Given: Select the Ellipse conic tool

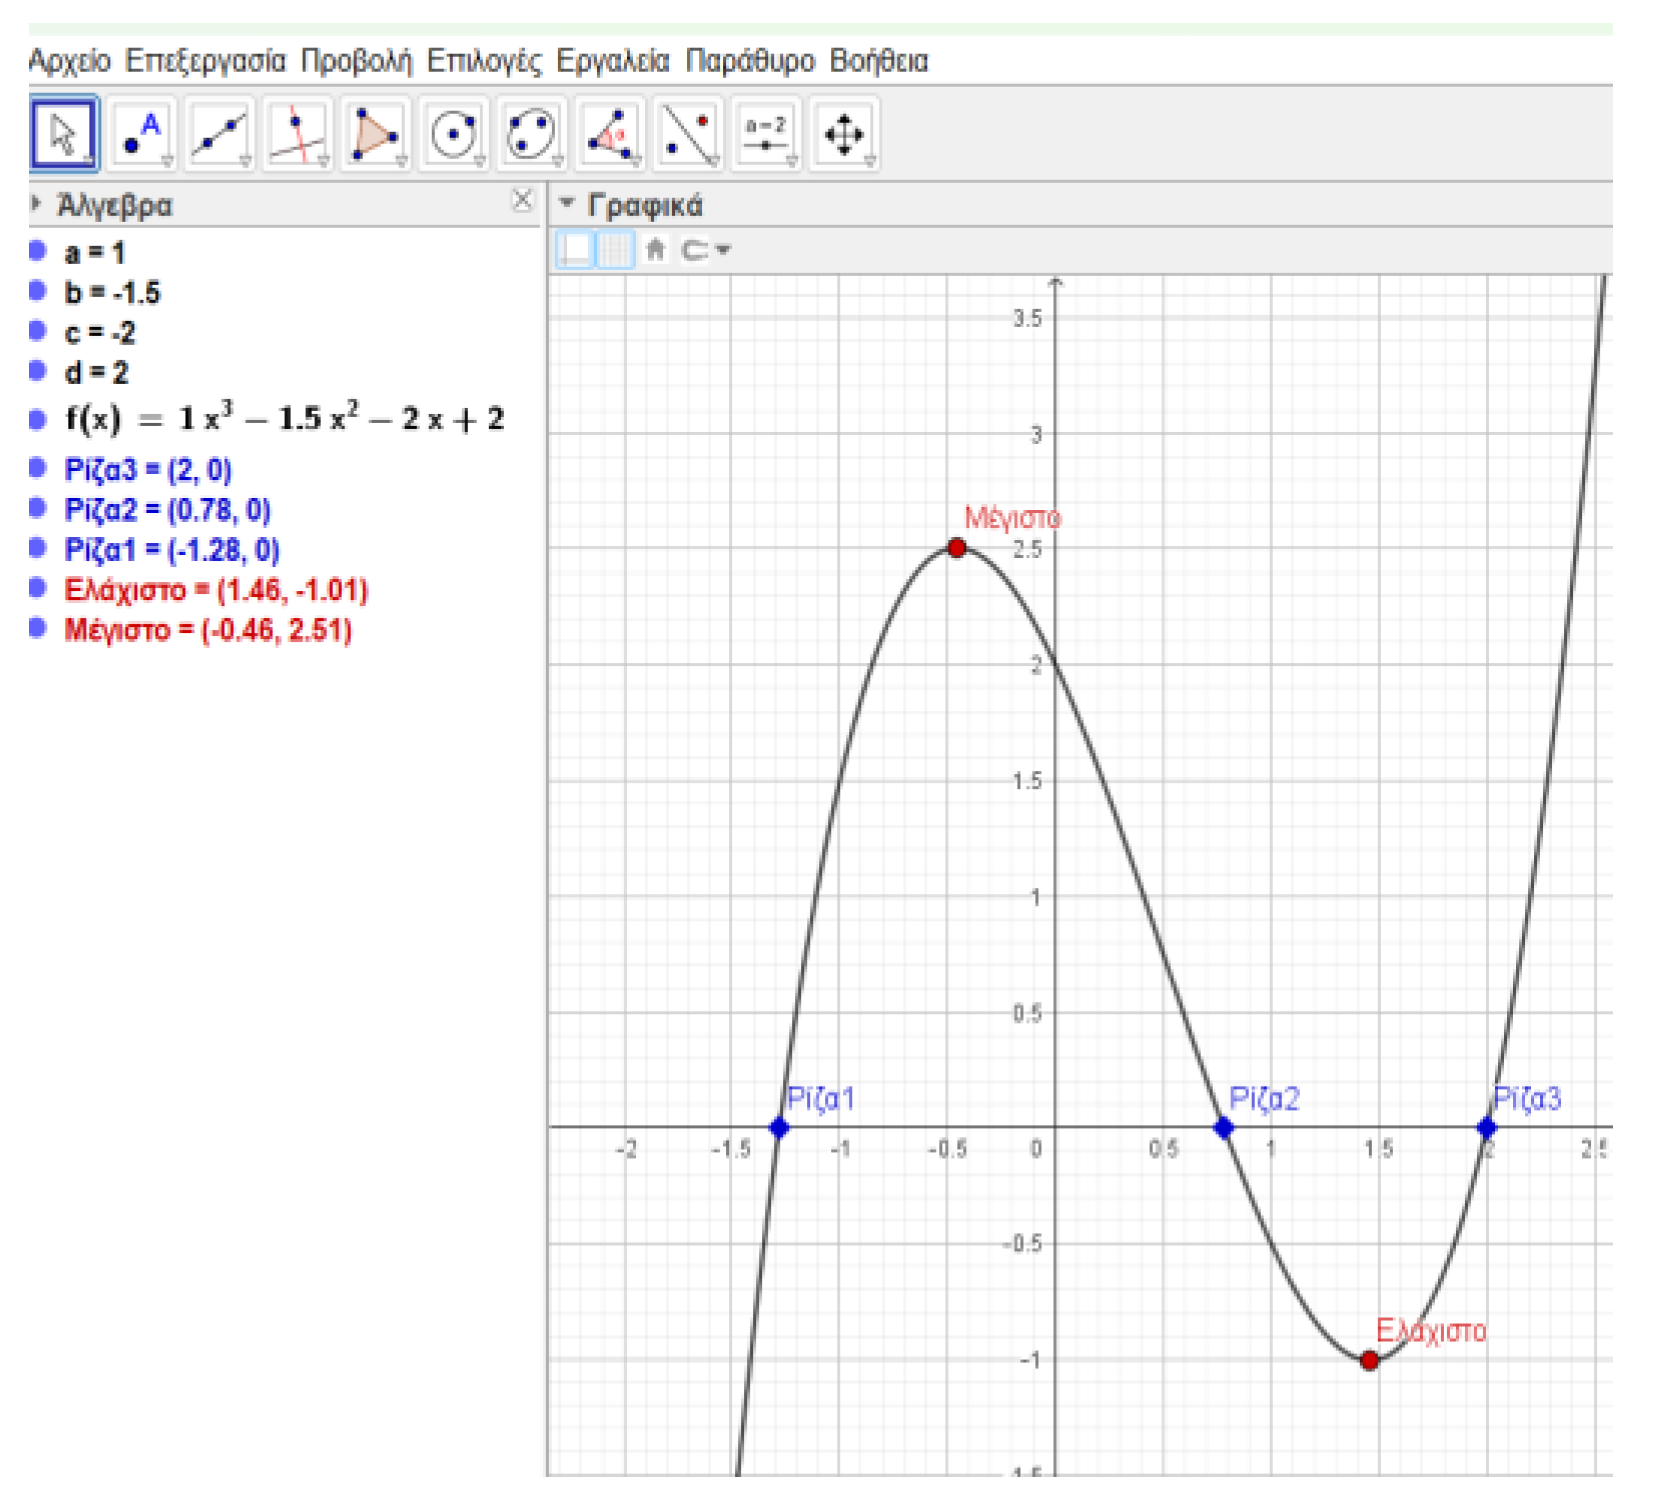Looking at the screenshot, I should pyautogui.click(x=531, y=134).
